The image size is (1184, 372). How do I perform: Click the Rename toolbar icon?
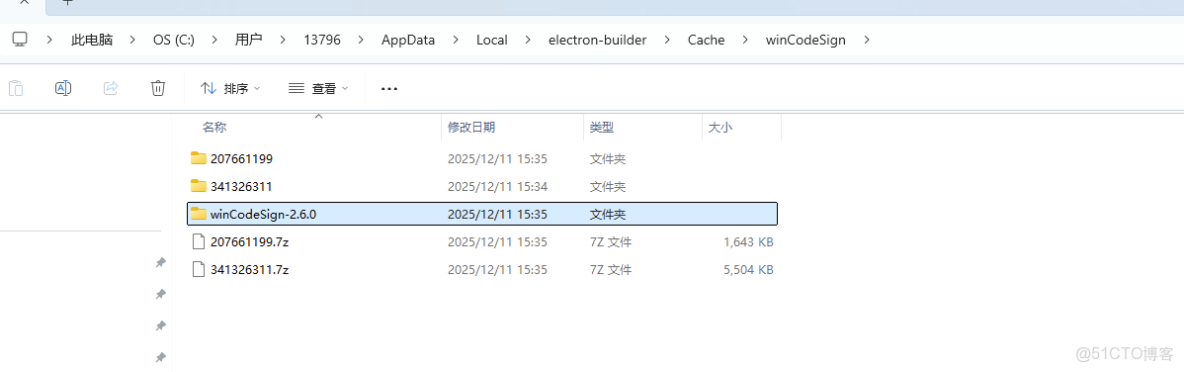(x=63, y=88)
